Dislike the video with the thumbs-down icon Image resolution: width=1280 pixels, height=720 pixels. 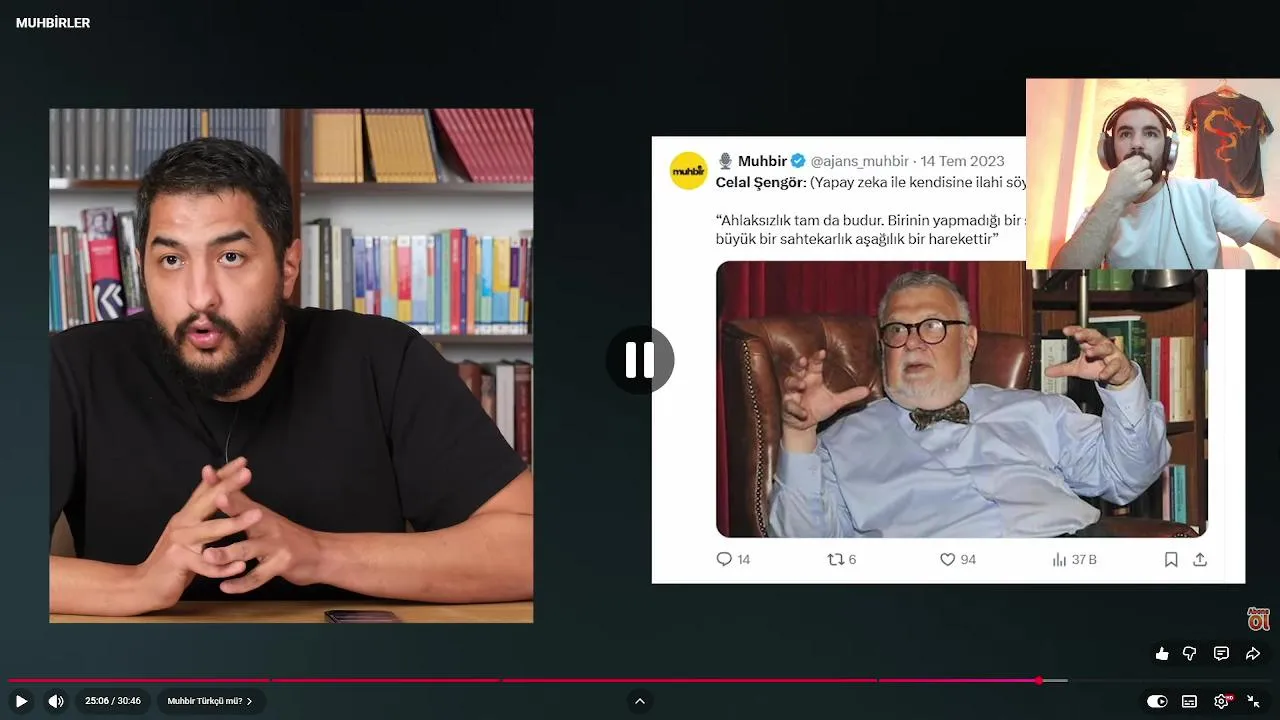[1190, 654]
